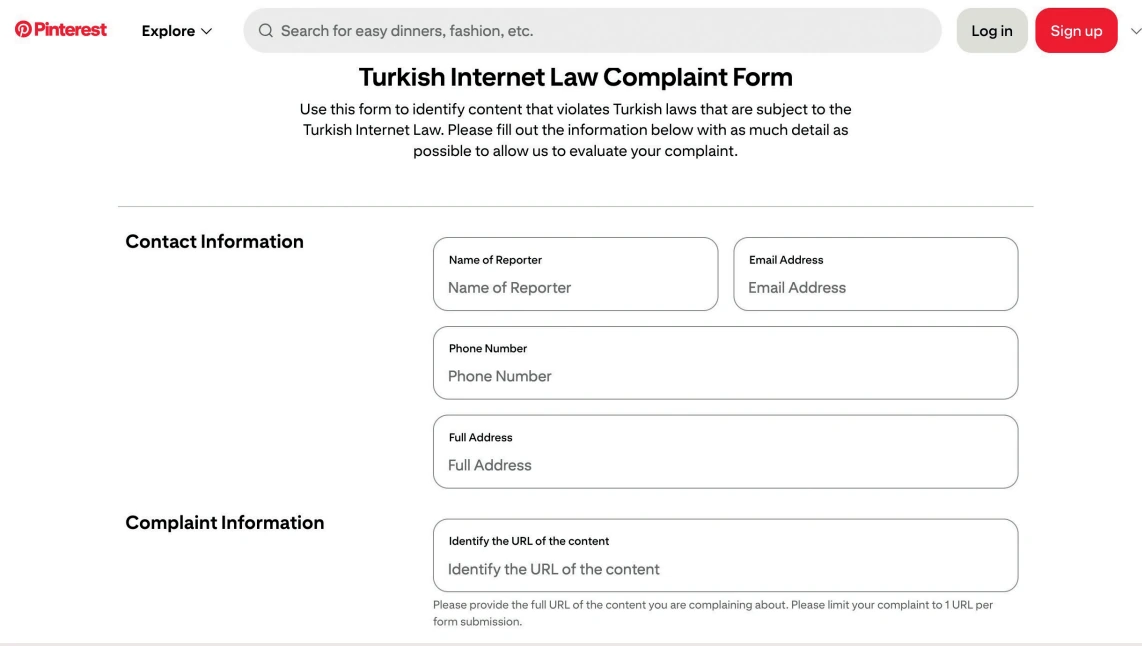
Task: Click the Complaint Information section heading
Action: pyautogui.click(x=224, y=523)
